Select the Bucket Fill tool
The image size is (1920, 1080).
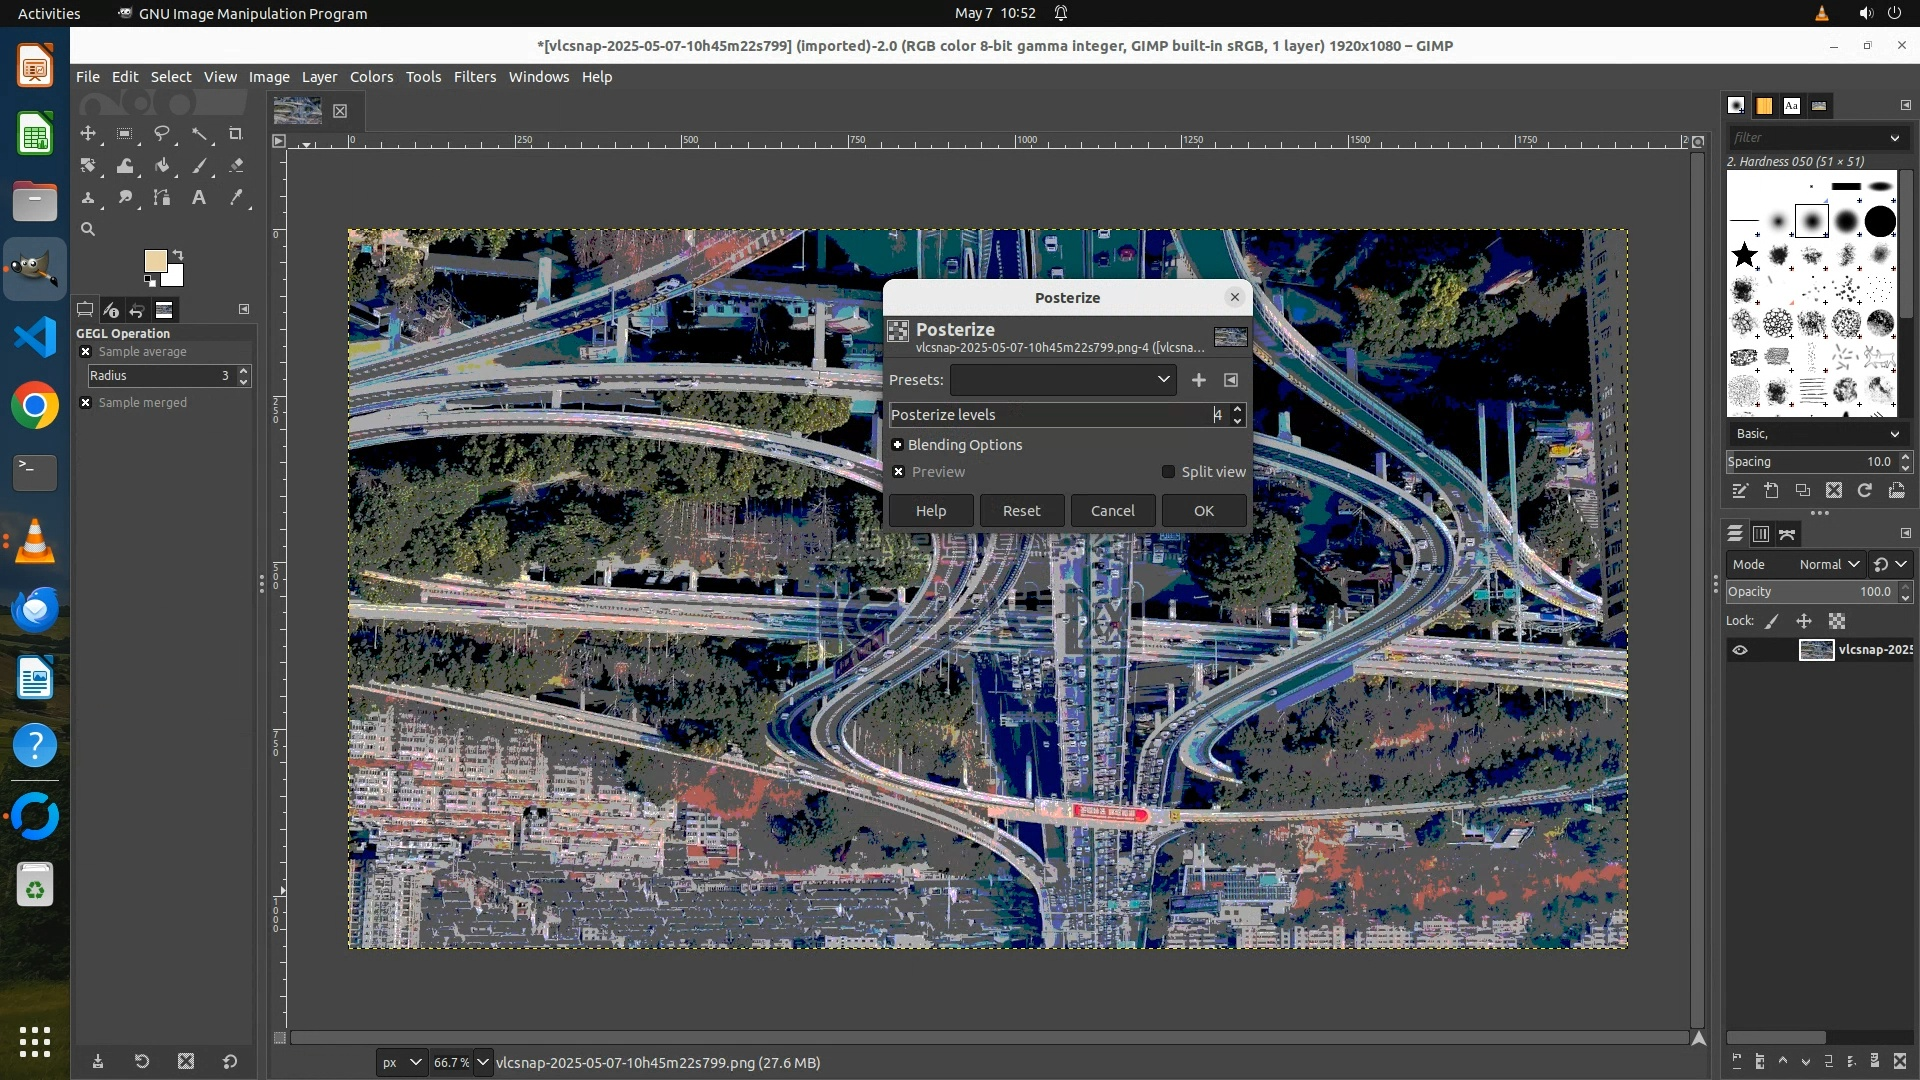(x=162, y=166)
